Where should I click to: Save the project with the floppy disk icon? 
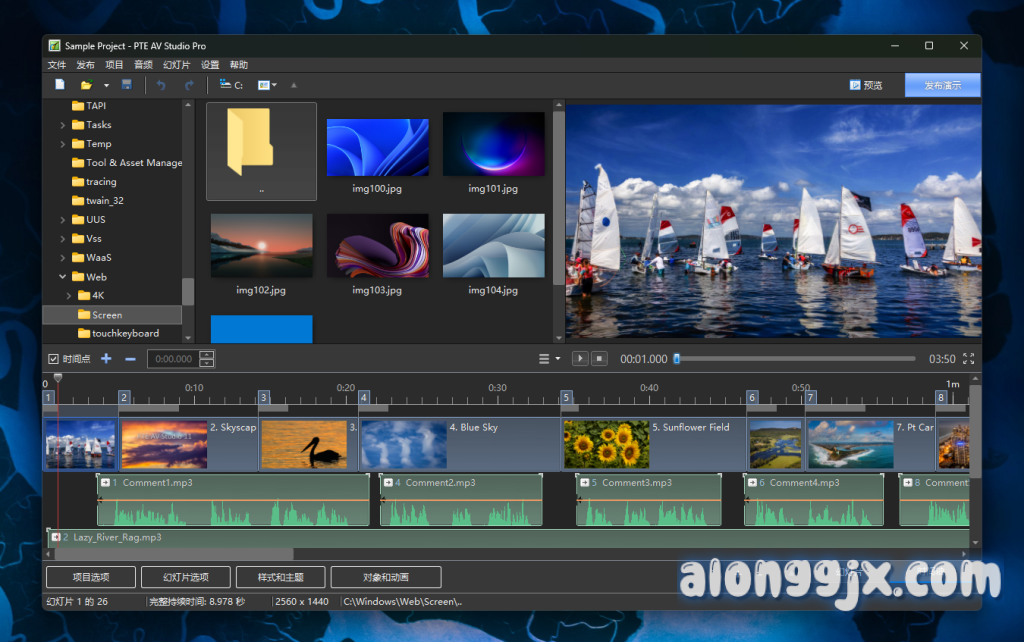[x=126, y=85]
